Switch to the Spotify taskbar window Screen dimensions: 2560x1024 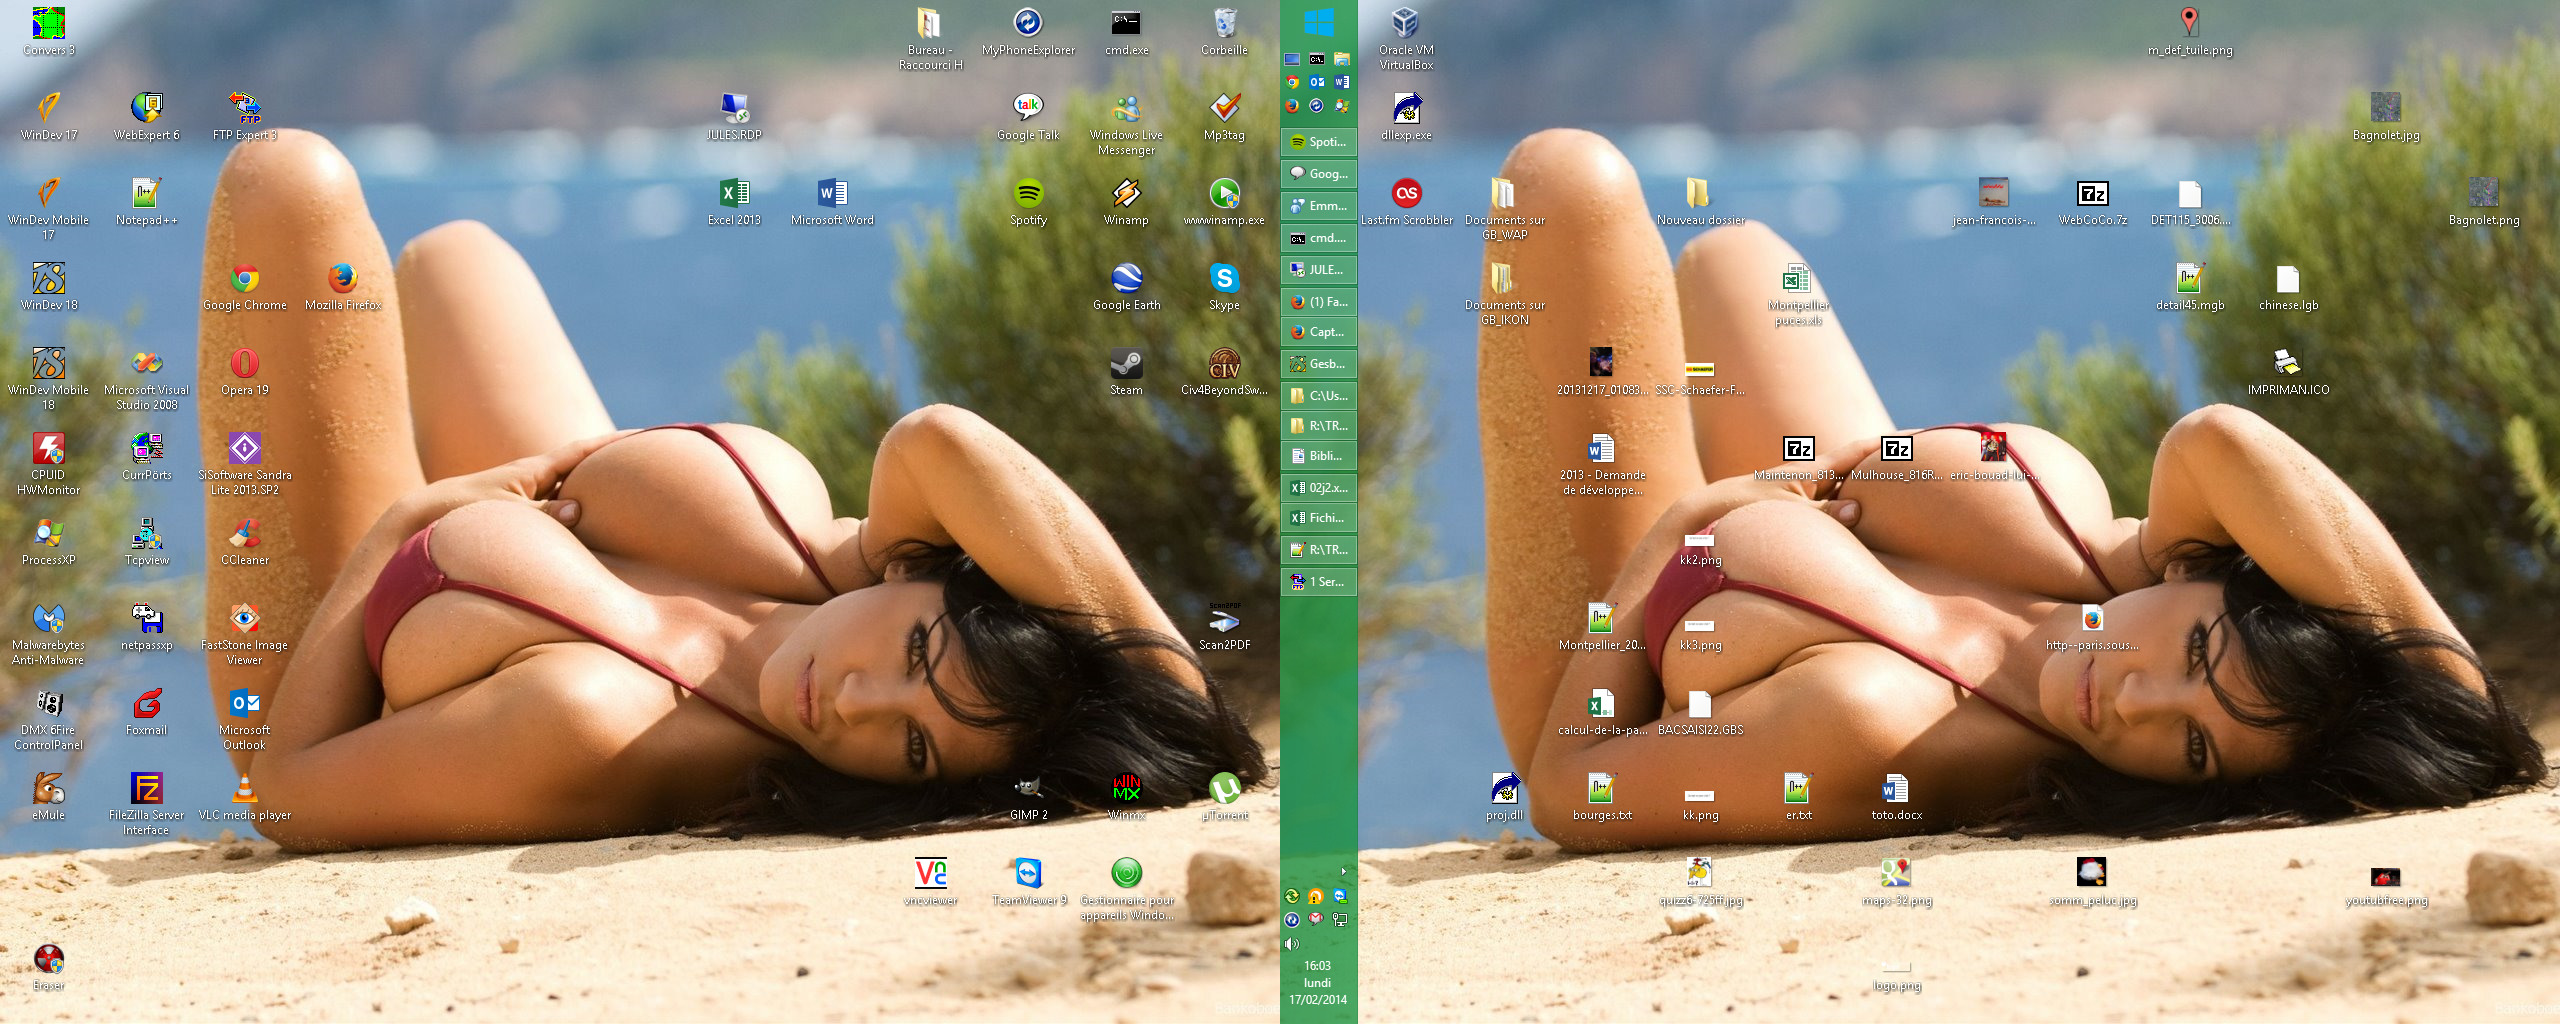(x=1318, y=142)
